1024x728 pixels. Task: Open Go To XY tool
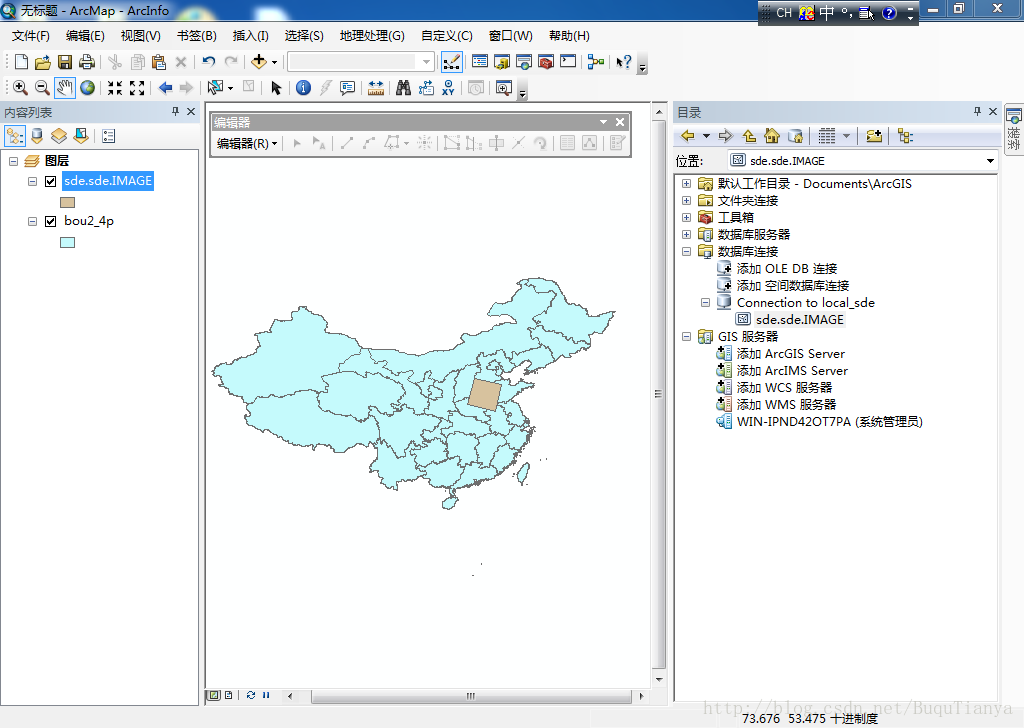click(448, 88)
